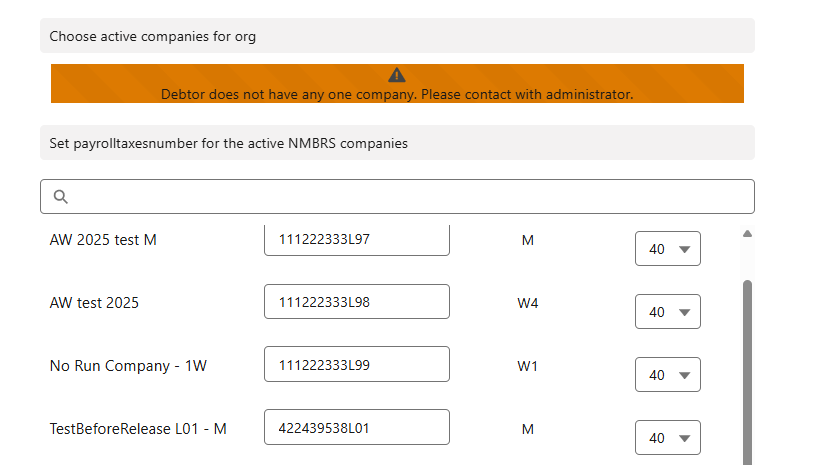Open the 40 dropdown for AW 2025 test M

click(668, 249)
